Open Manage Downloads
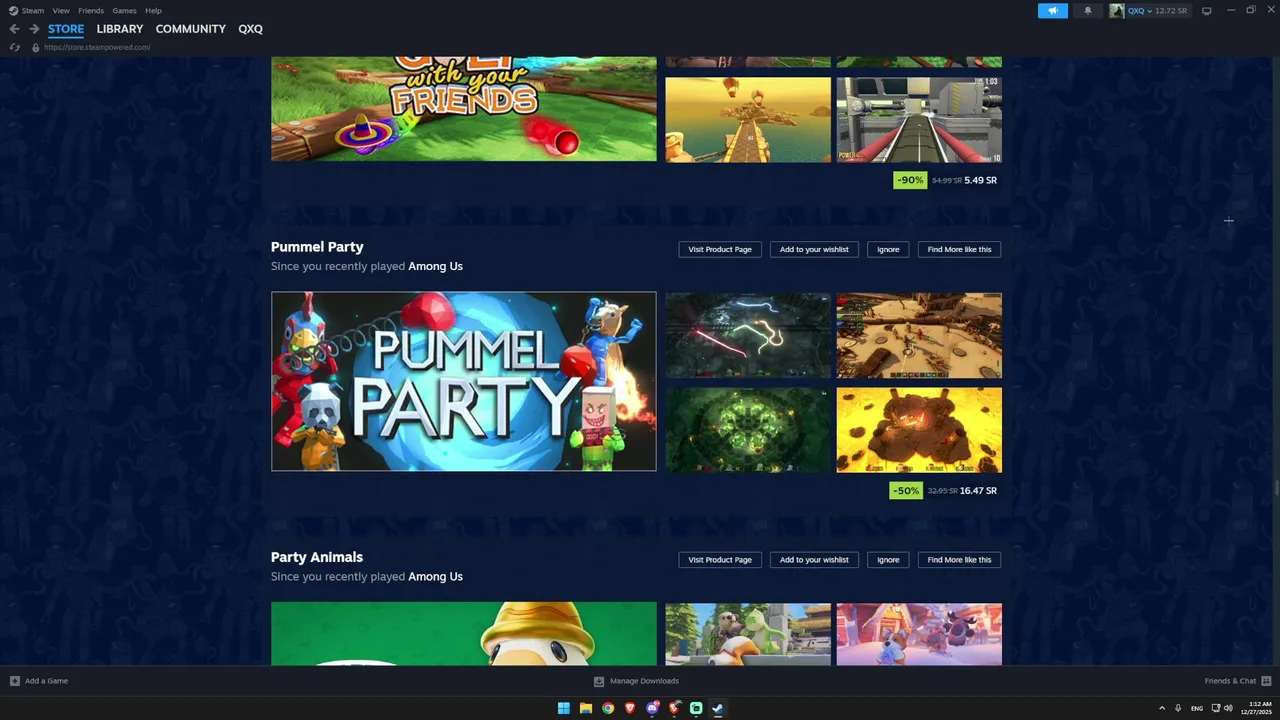 (636, 681)
